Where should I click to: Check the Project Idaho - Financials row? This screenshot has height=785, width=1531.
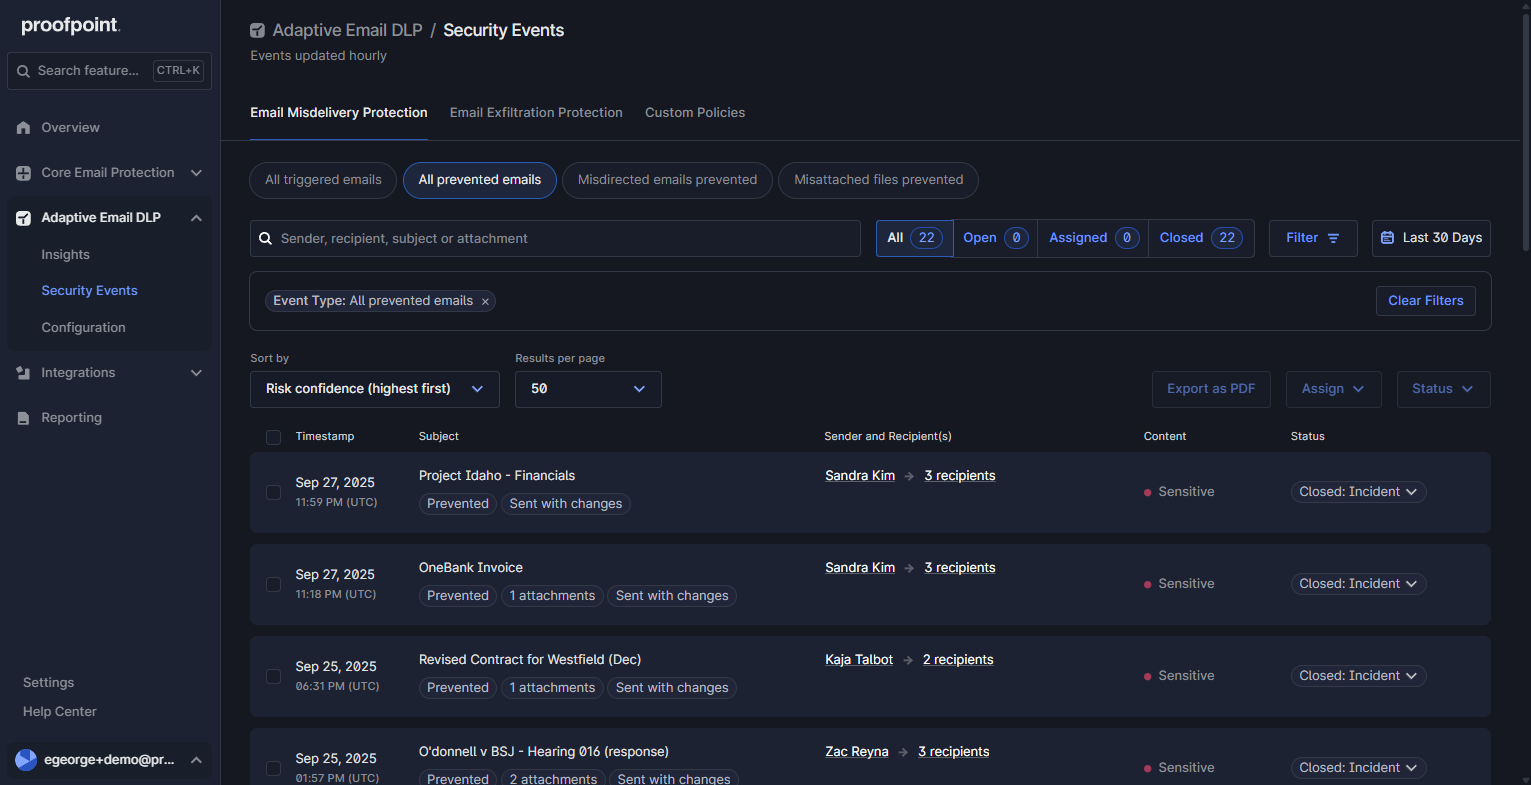pos(273,492)
